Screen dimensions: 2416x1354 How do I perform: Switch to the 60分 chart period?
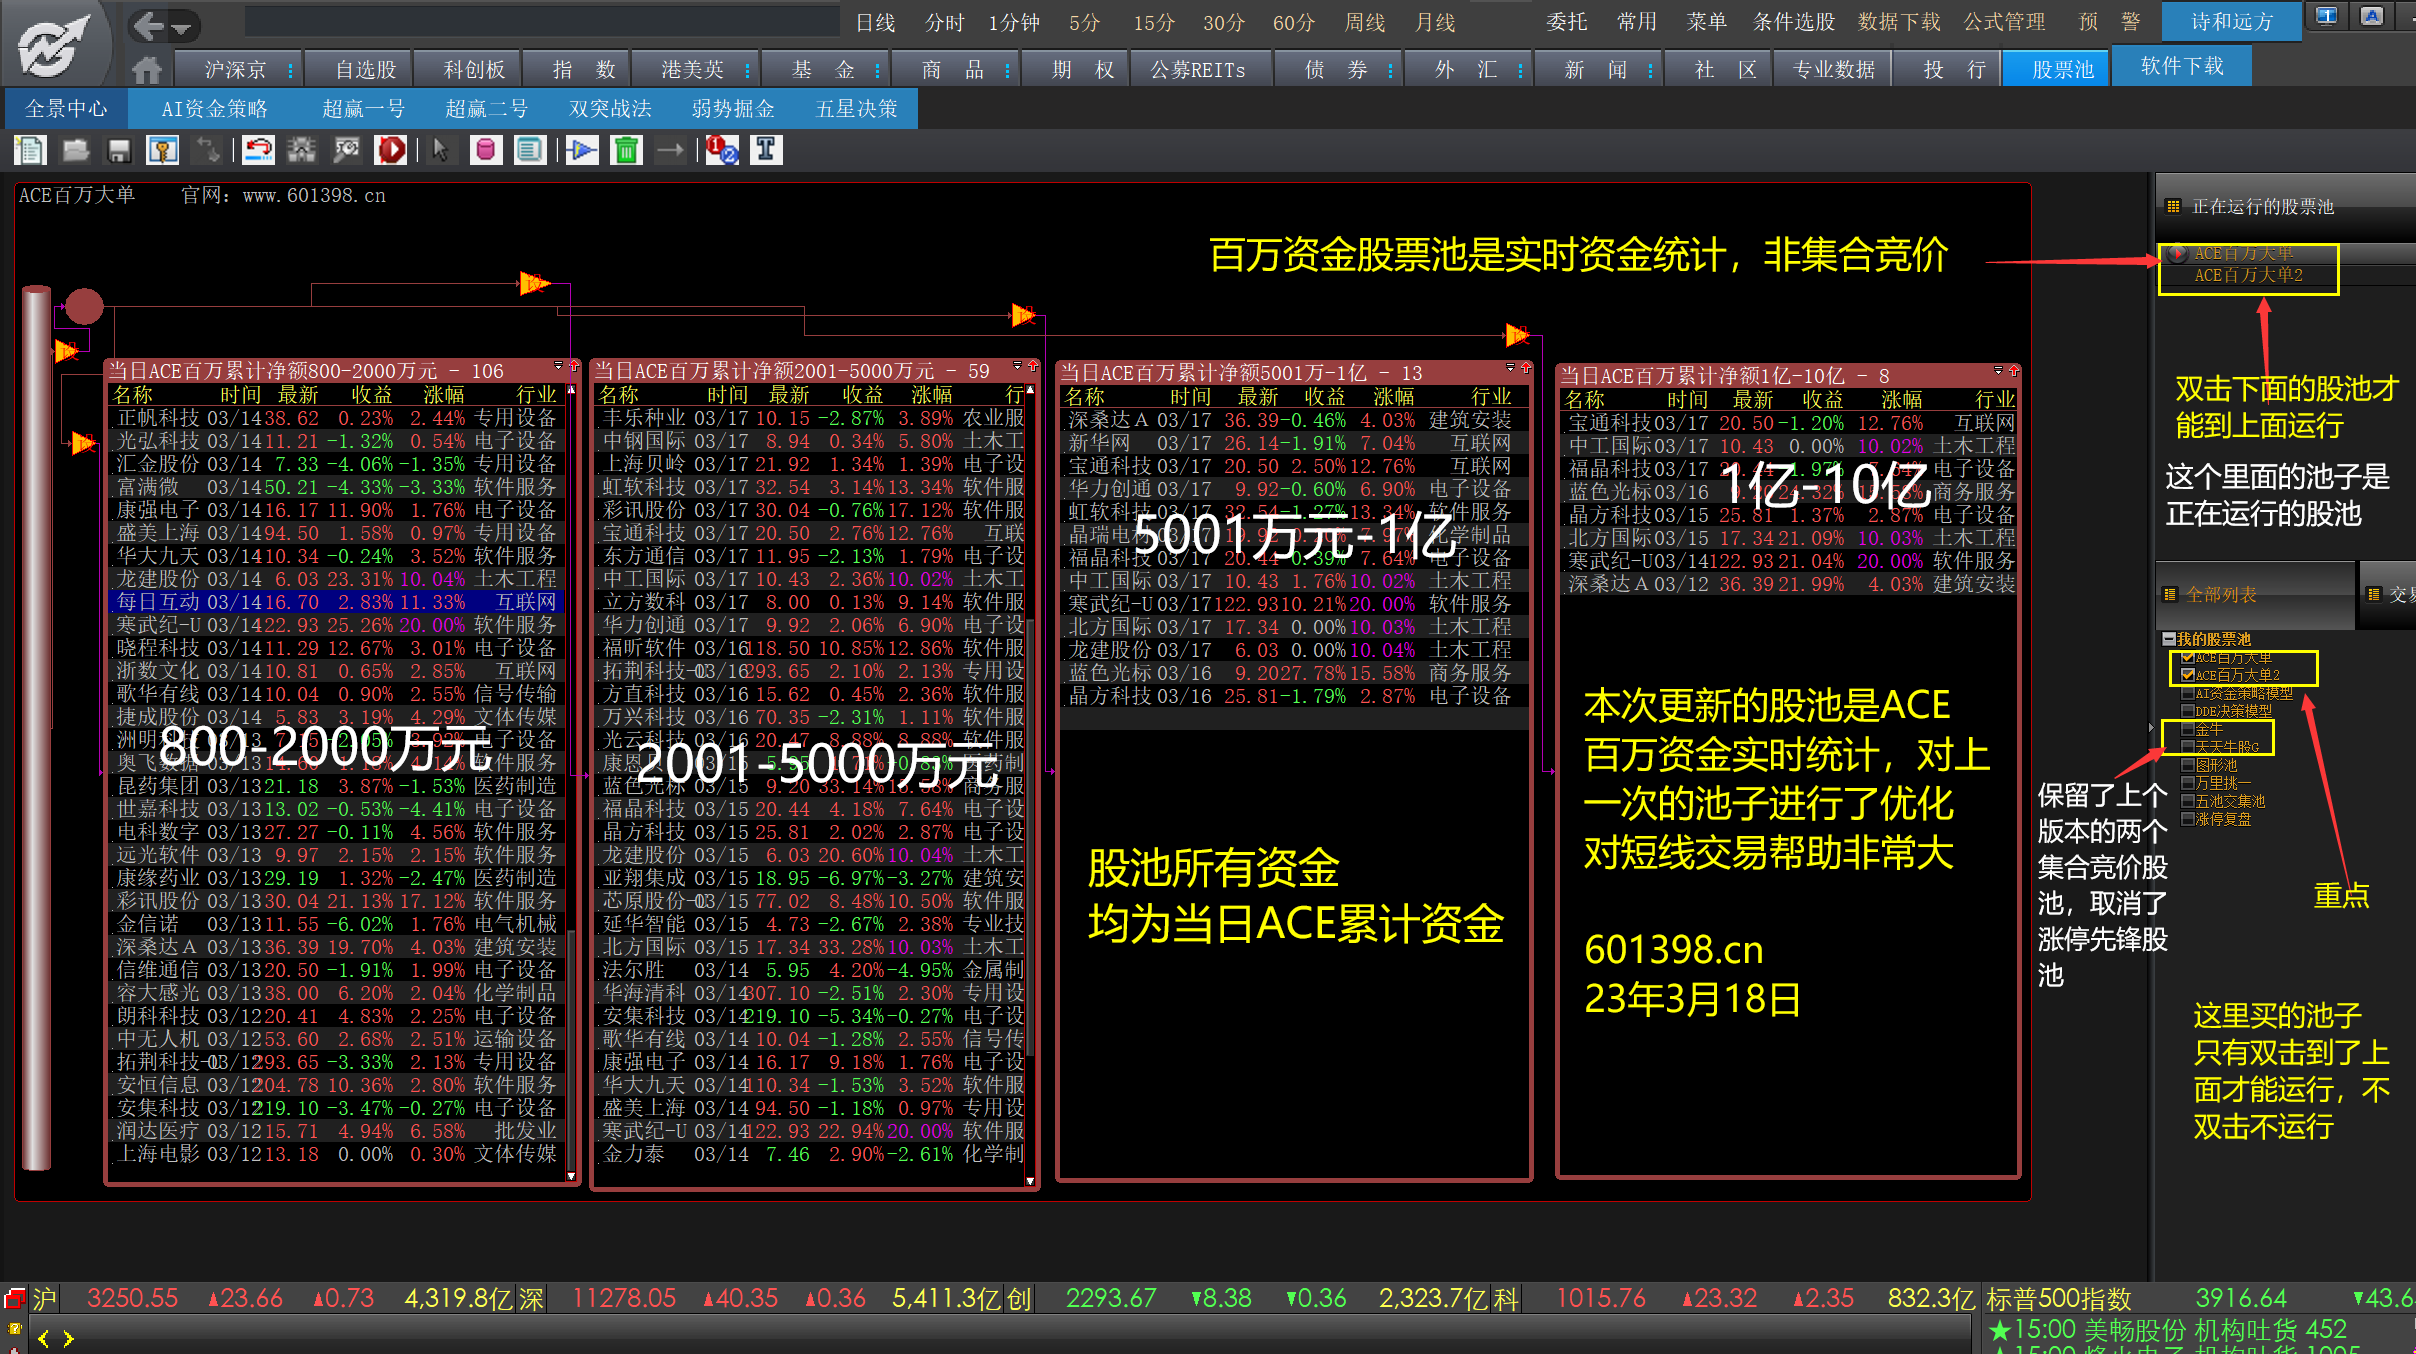[x=1293, y=23]
